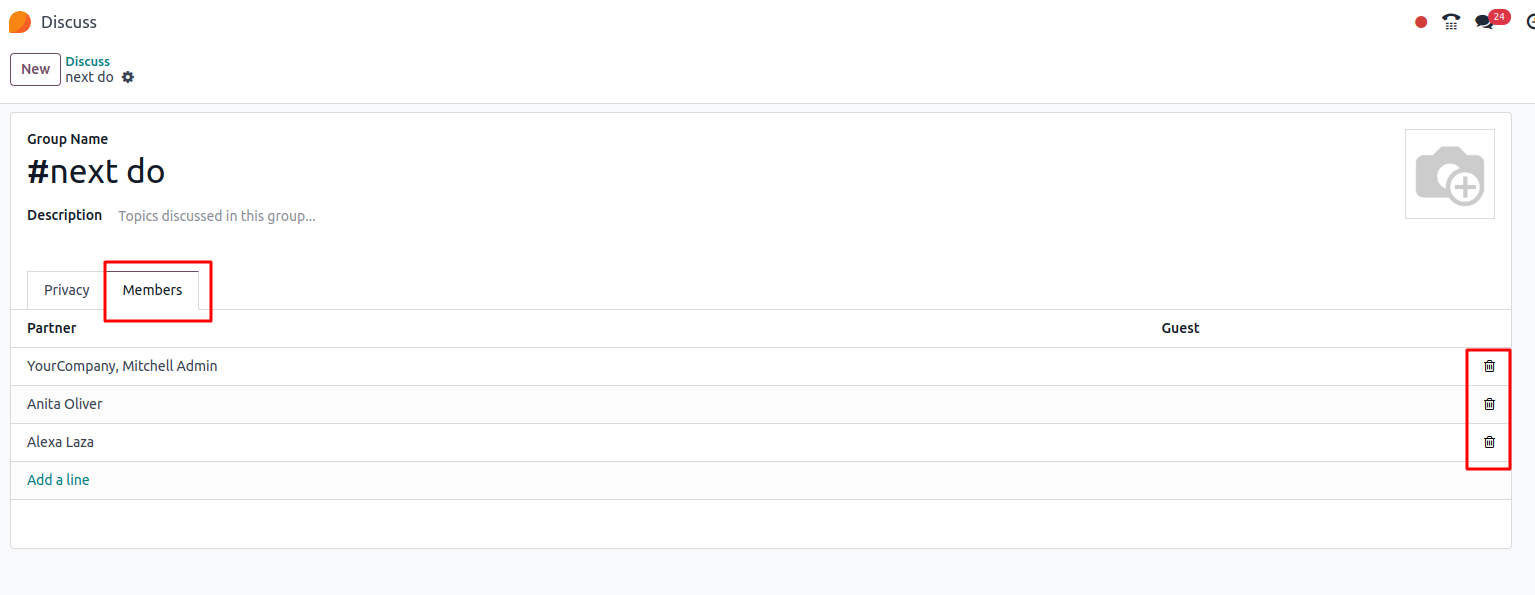The width and height of the screenshot is (1535, 595).
Task: Open the phone VoIP icon
Action: pos(1451,21)
